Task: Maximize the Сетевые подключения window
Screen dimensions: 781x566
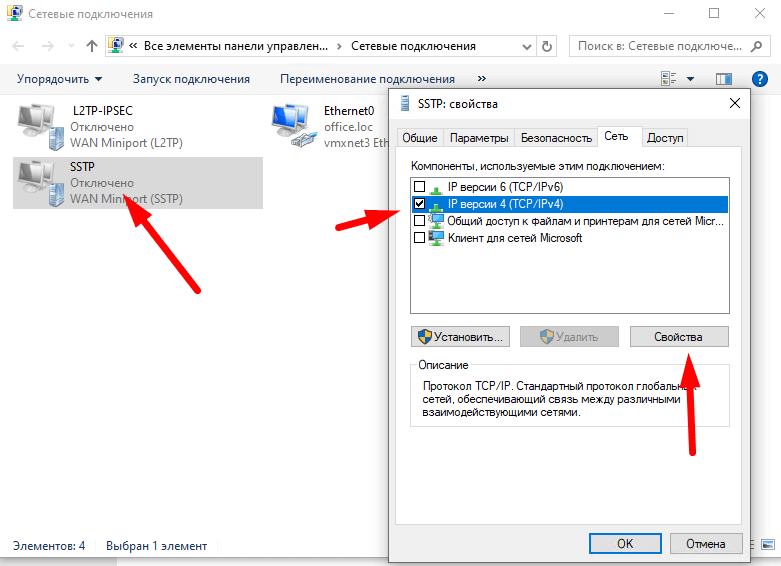Action: tap(714, 13)
